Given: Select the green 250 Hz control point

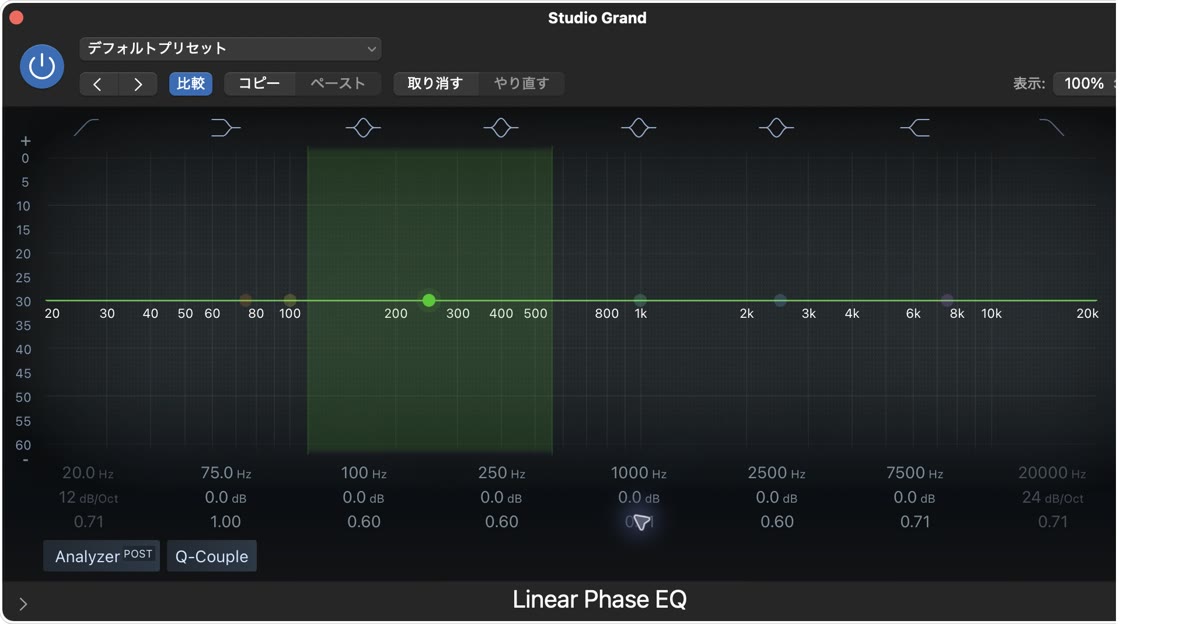Looking at the screenshot, I should point(429,300).
